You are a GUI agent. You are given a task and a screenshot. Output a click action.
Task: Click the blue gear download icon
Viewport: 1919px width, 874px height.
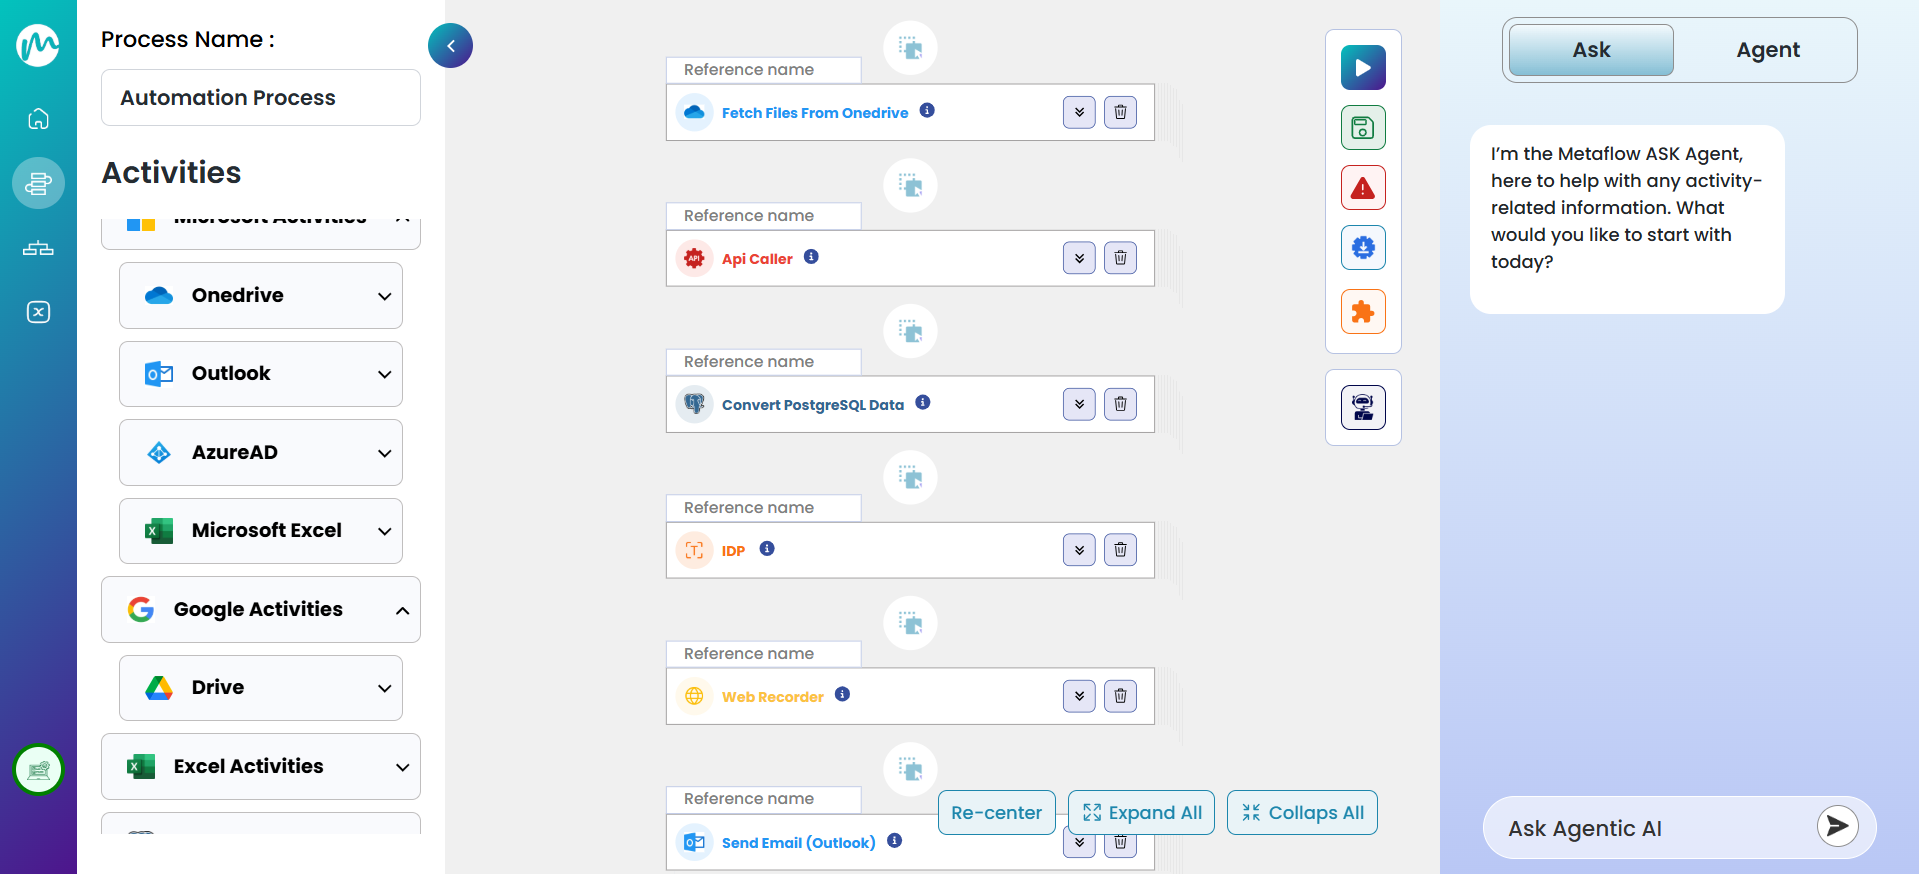tap(1362, 247)
